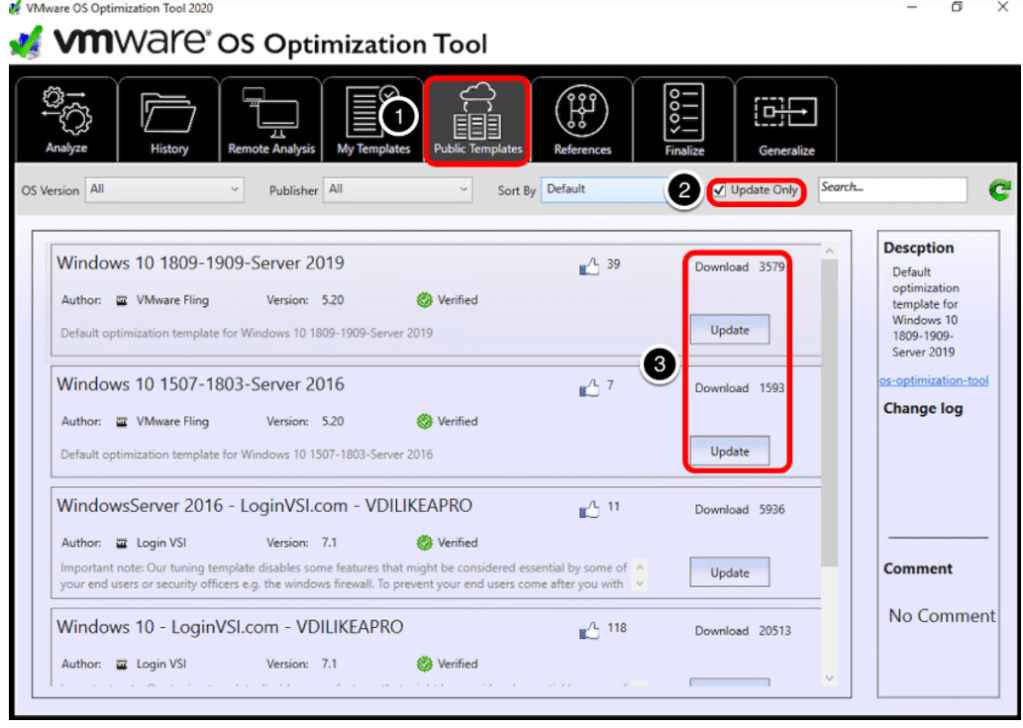Toggle the Update Only checkbox
Screen dimensions: 1023x728
point(720,190)
